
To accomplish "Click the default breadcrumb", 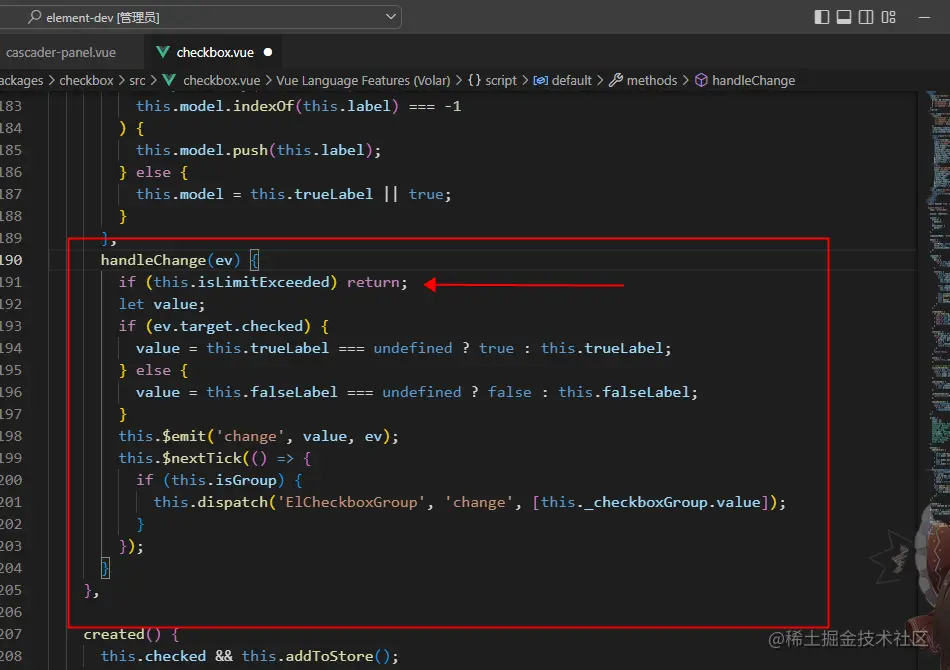I will click(571, 81).
